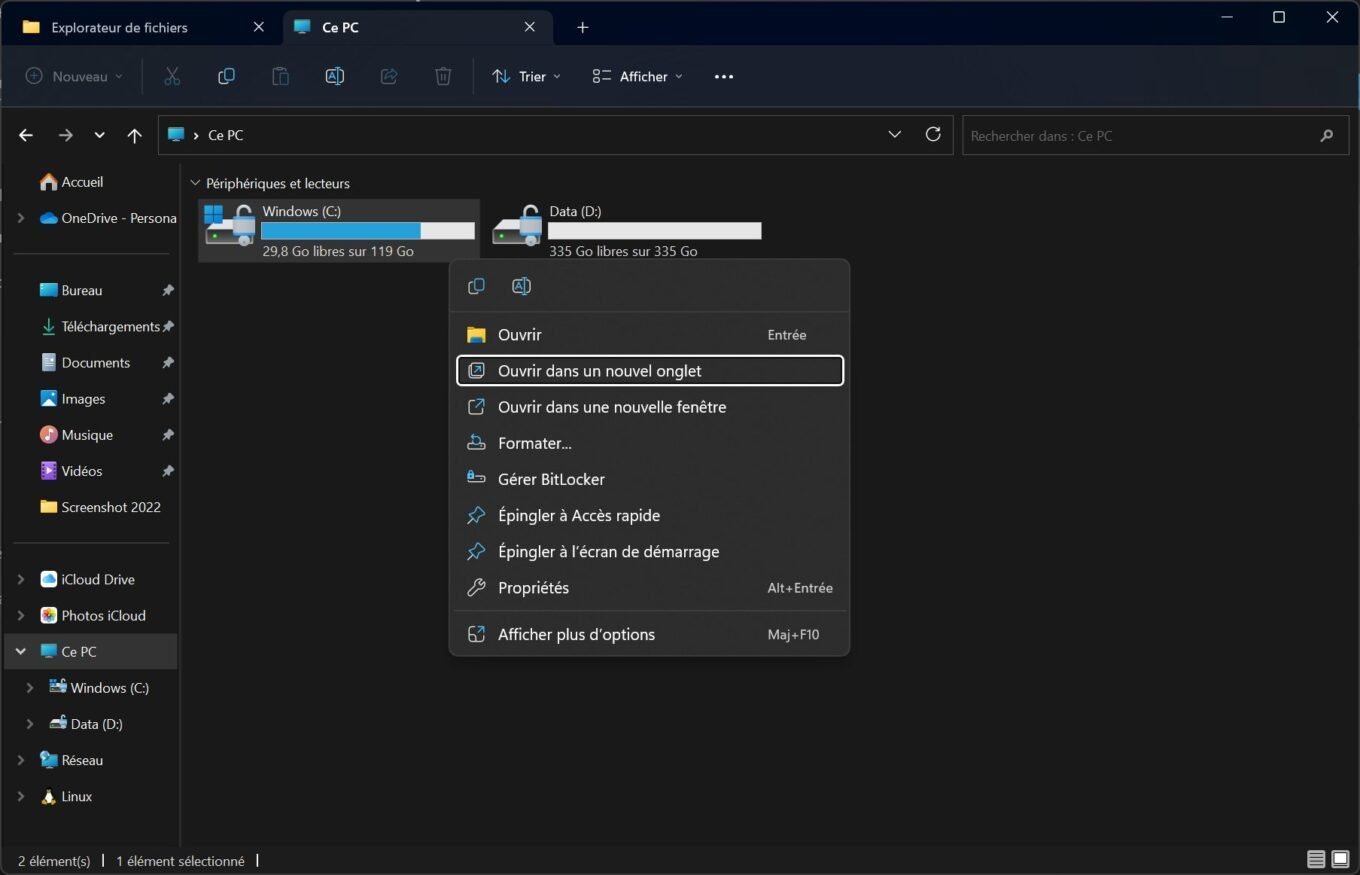The image size is (1360, 875).
Task: Expand Réseau tree node
Action: [x=21, y=760]
